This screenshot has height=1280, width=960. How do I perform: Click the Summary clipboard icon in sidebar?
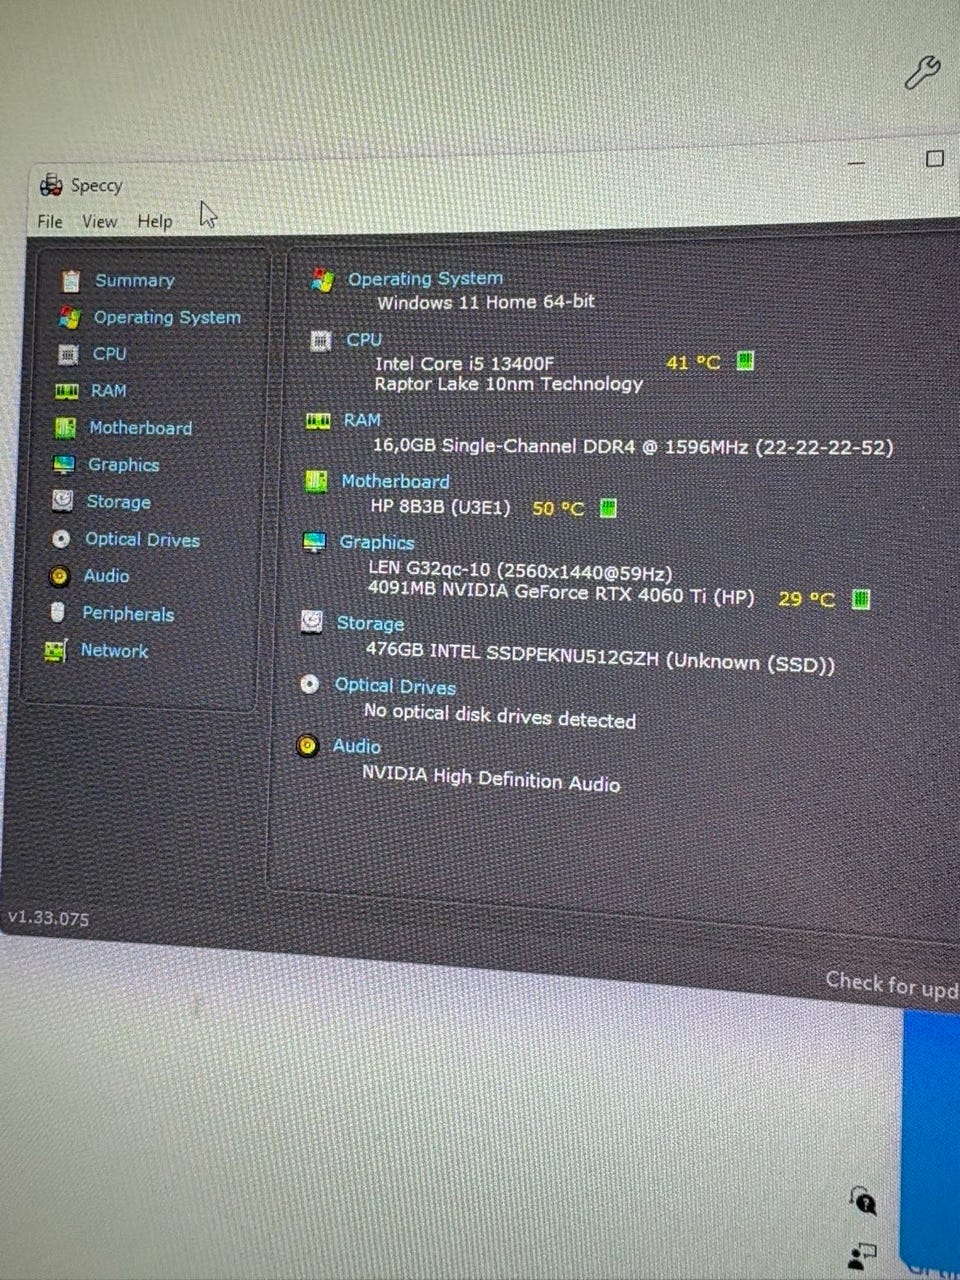point(70,281)
